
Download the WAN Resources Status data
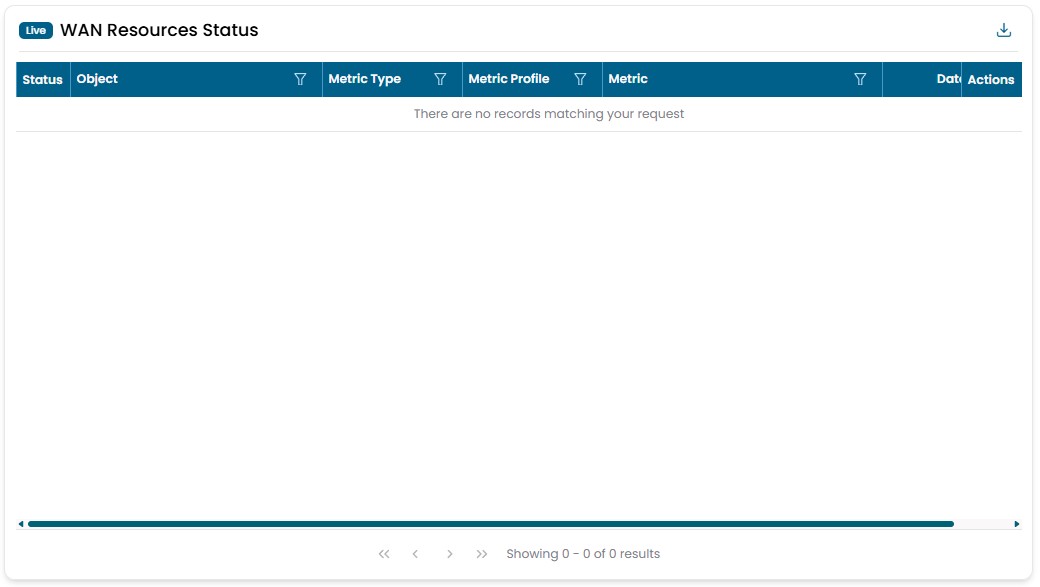[x=1004, y=30]
